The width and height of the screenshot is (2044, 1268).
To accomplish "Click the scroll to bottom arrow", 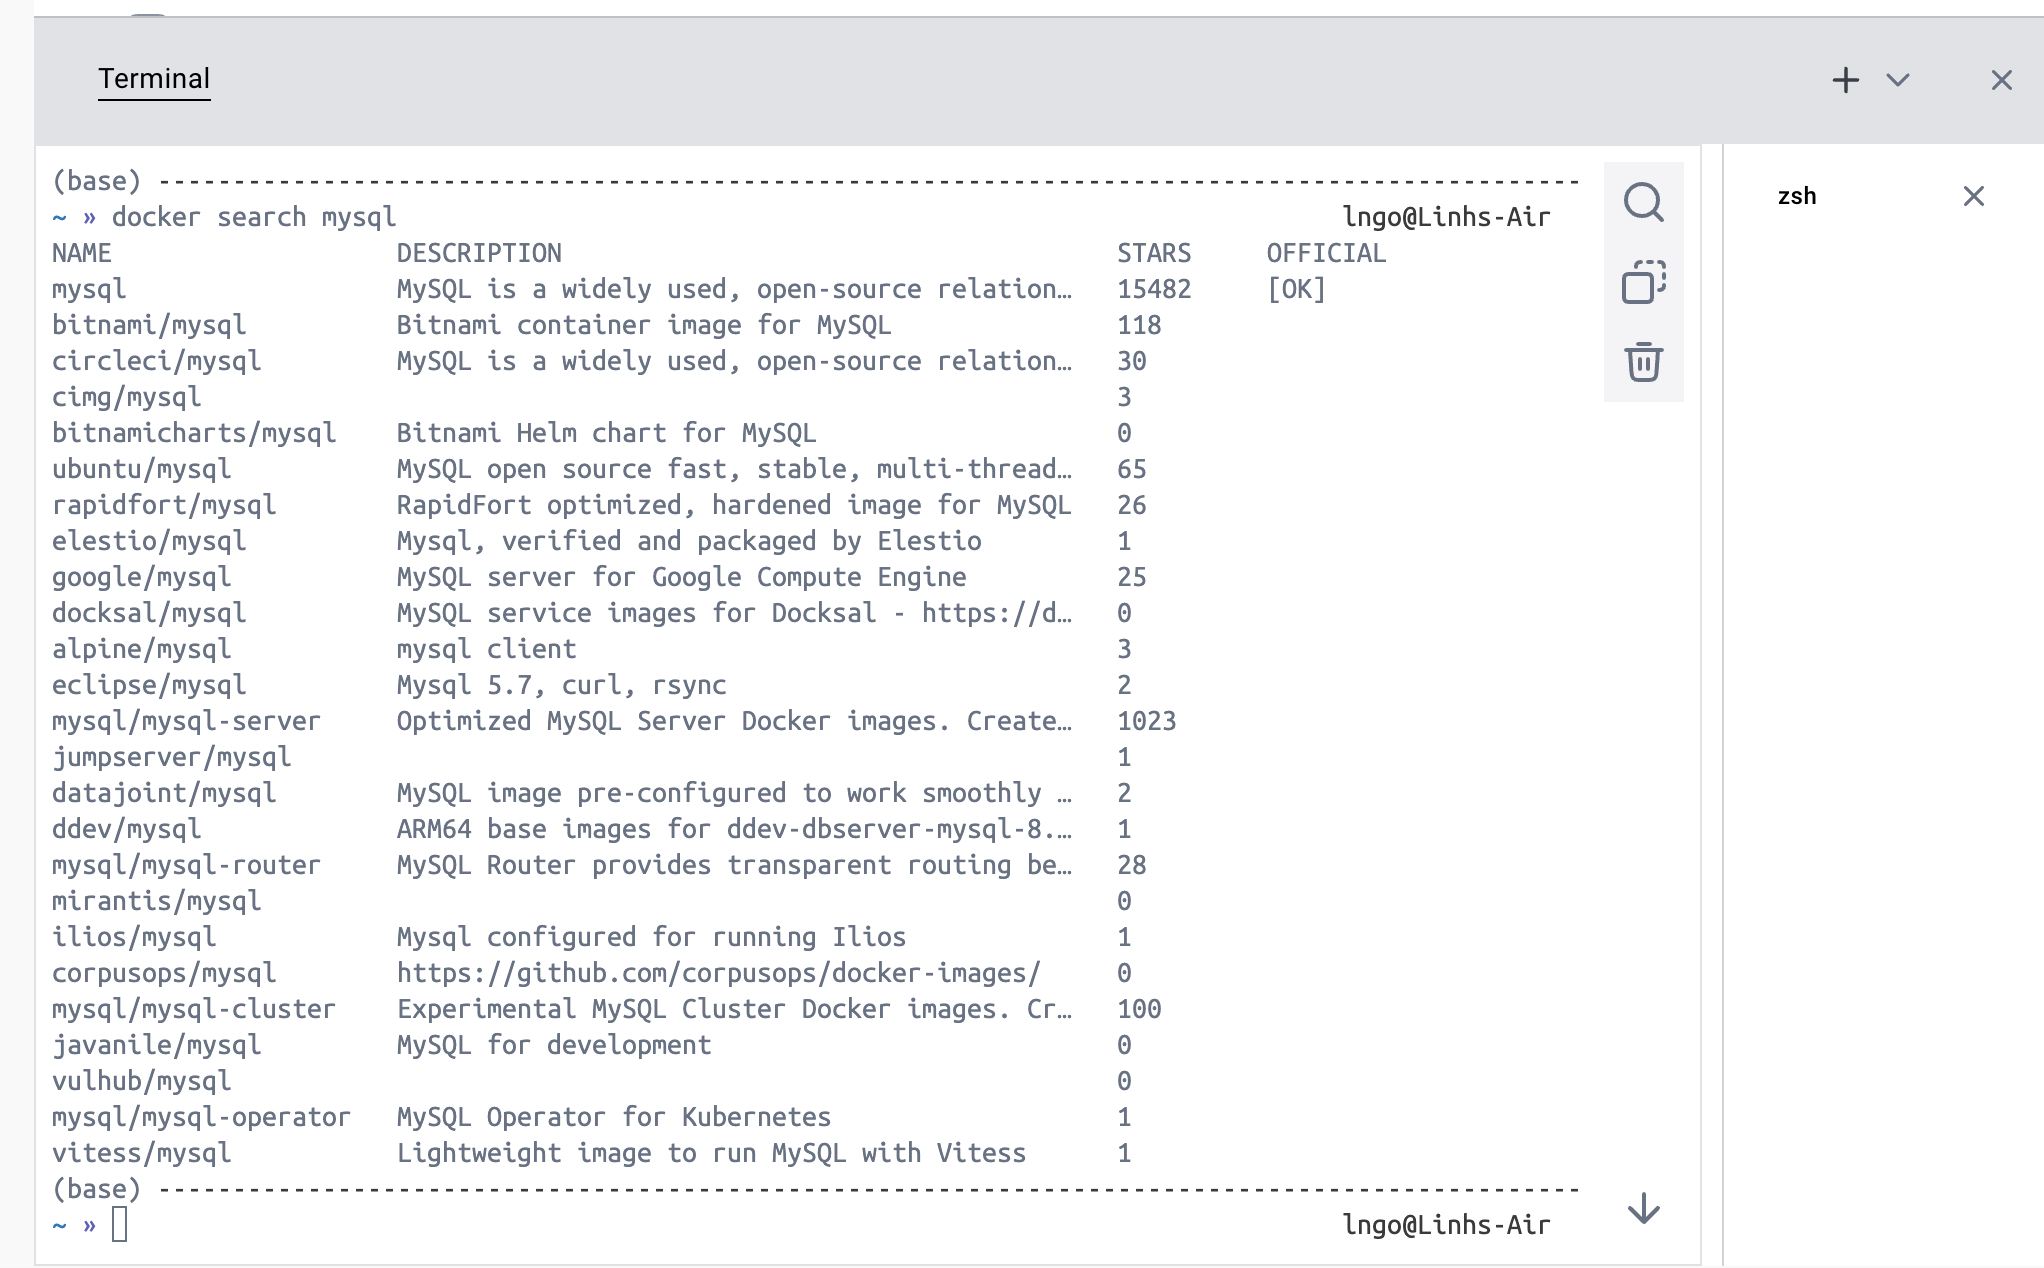I will [x=1643, y=1209].
